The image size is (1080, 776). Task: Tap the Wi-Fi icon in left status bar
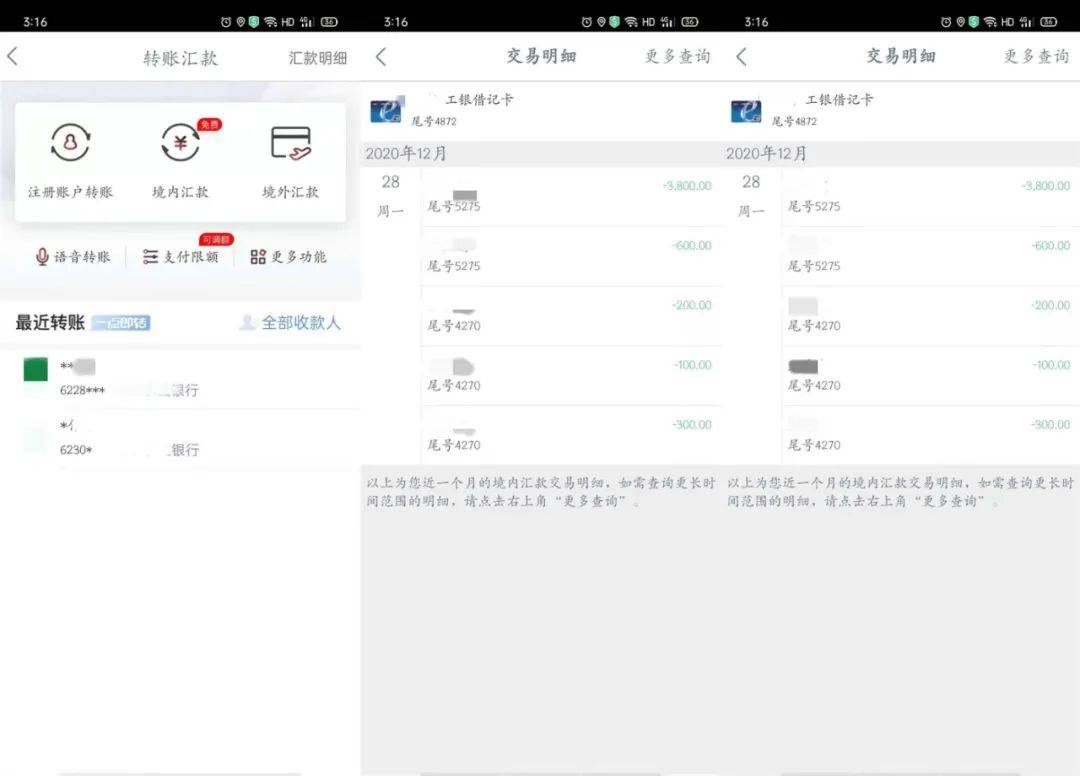[271, 22]
